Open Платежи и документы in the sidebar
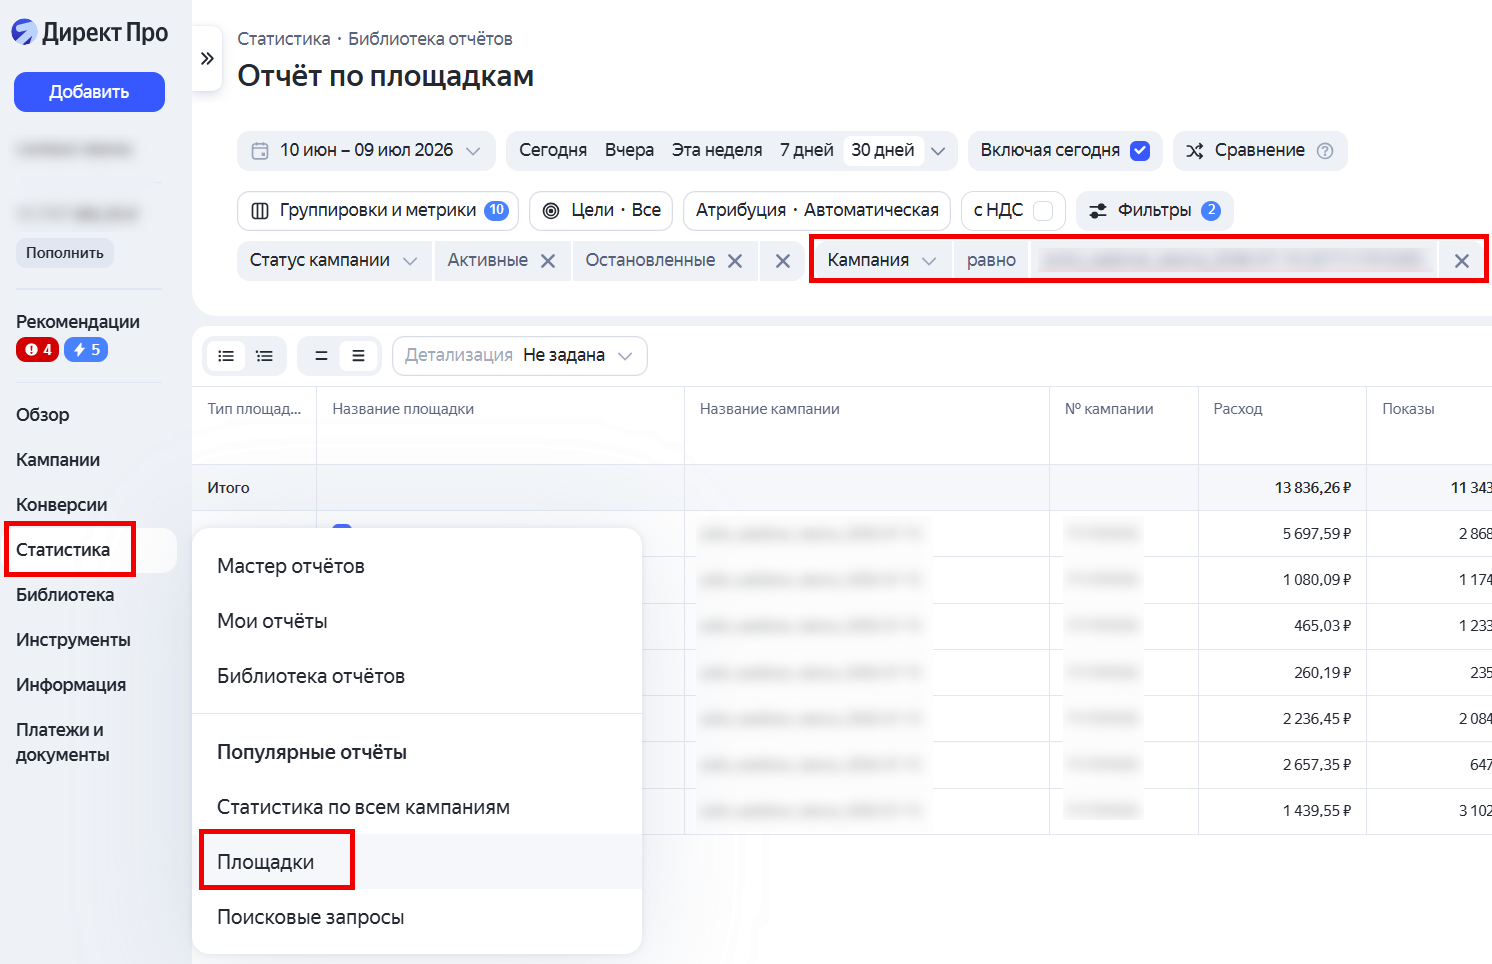The image size is (1492, 964). pos(63,742)
